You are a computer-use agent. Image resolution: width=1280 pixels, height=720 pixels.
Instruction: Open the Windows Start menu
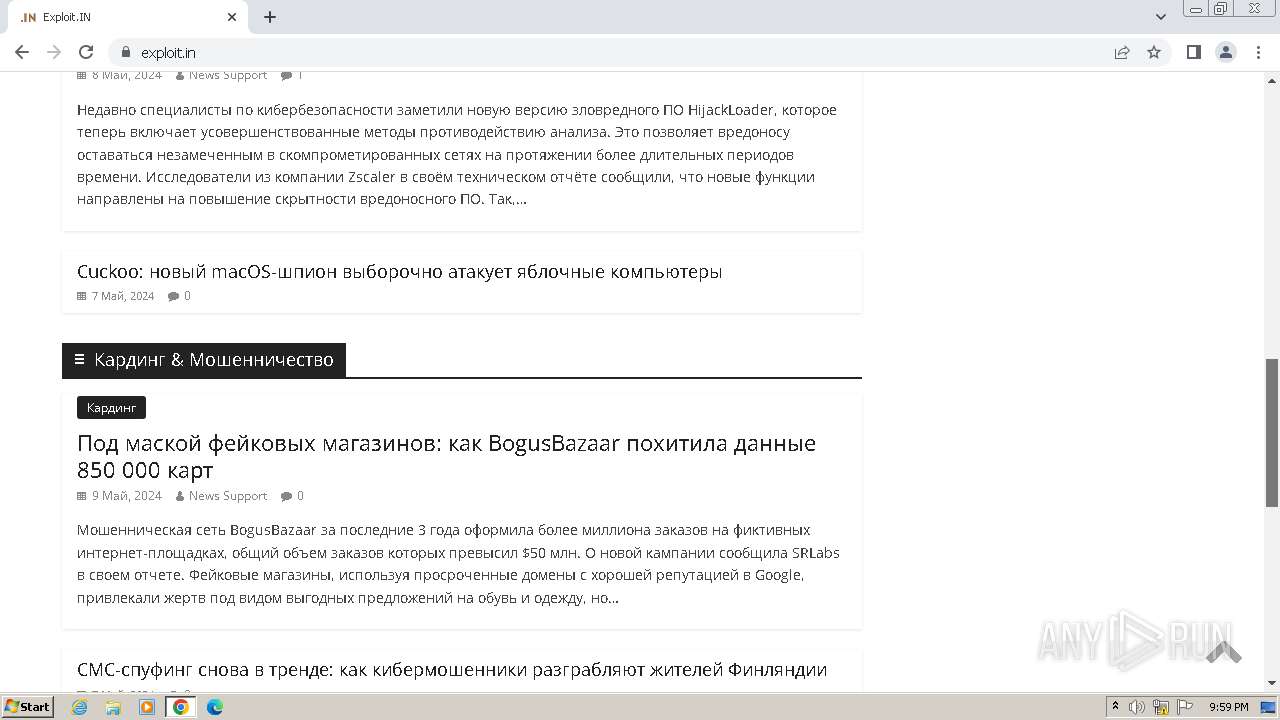point(28,706)
